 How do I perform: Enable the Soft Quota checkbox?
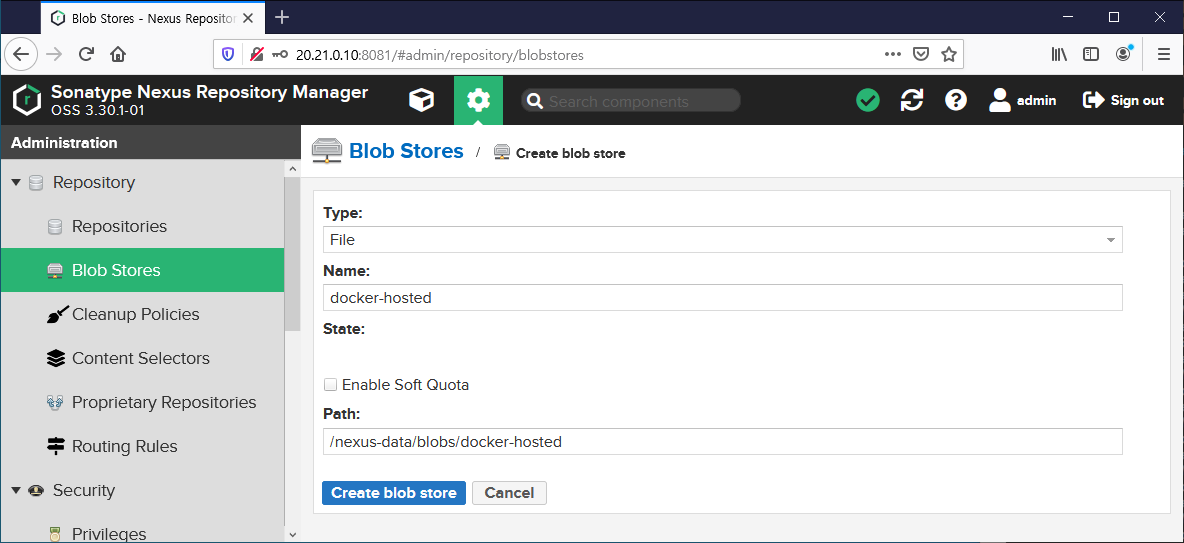coord(330,384)
